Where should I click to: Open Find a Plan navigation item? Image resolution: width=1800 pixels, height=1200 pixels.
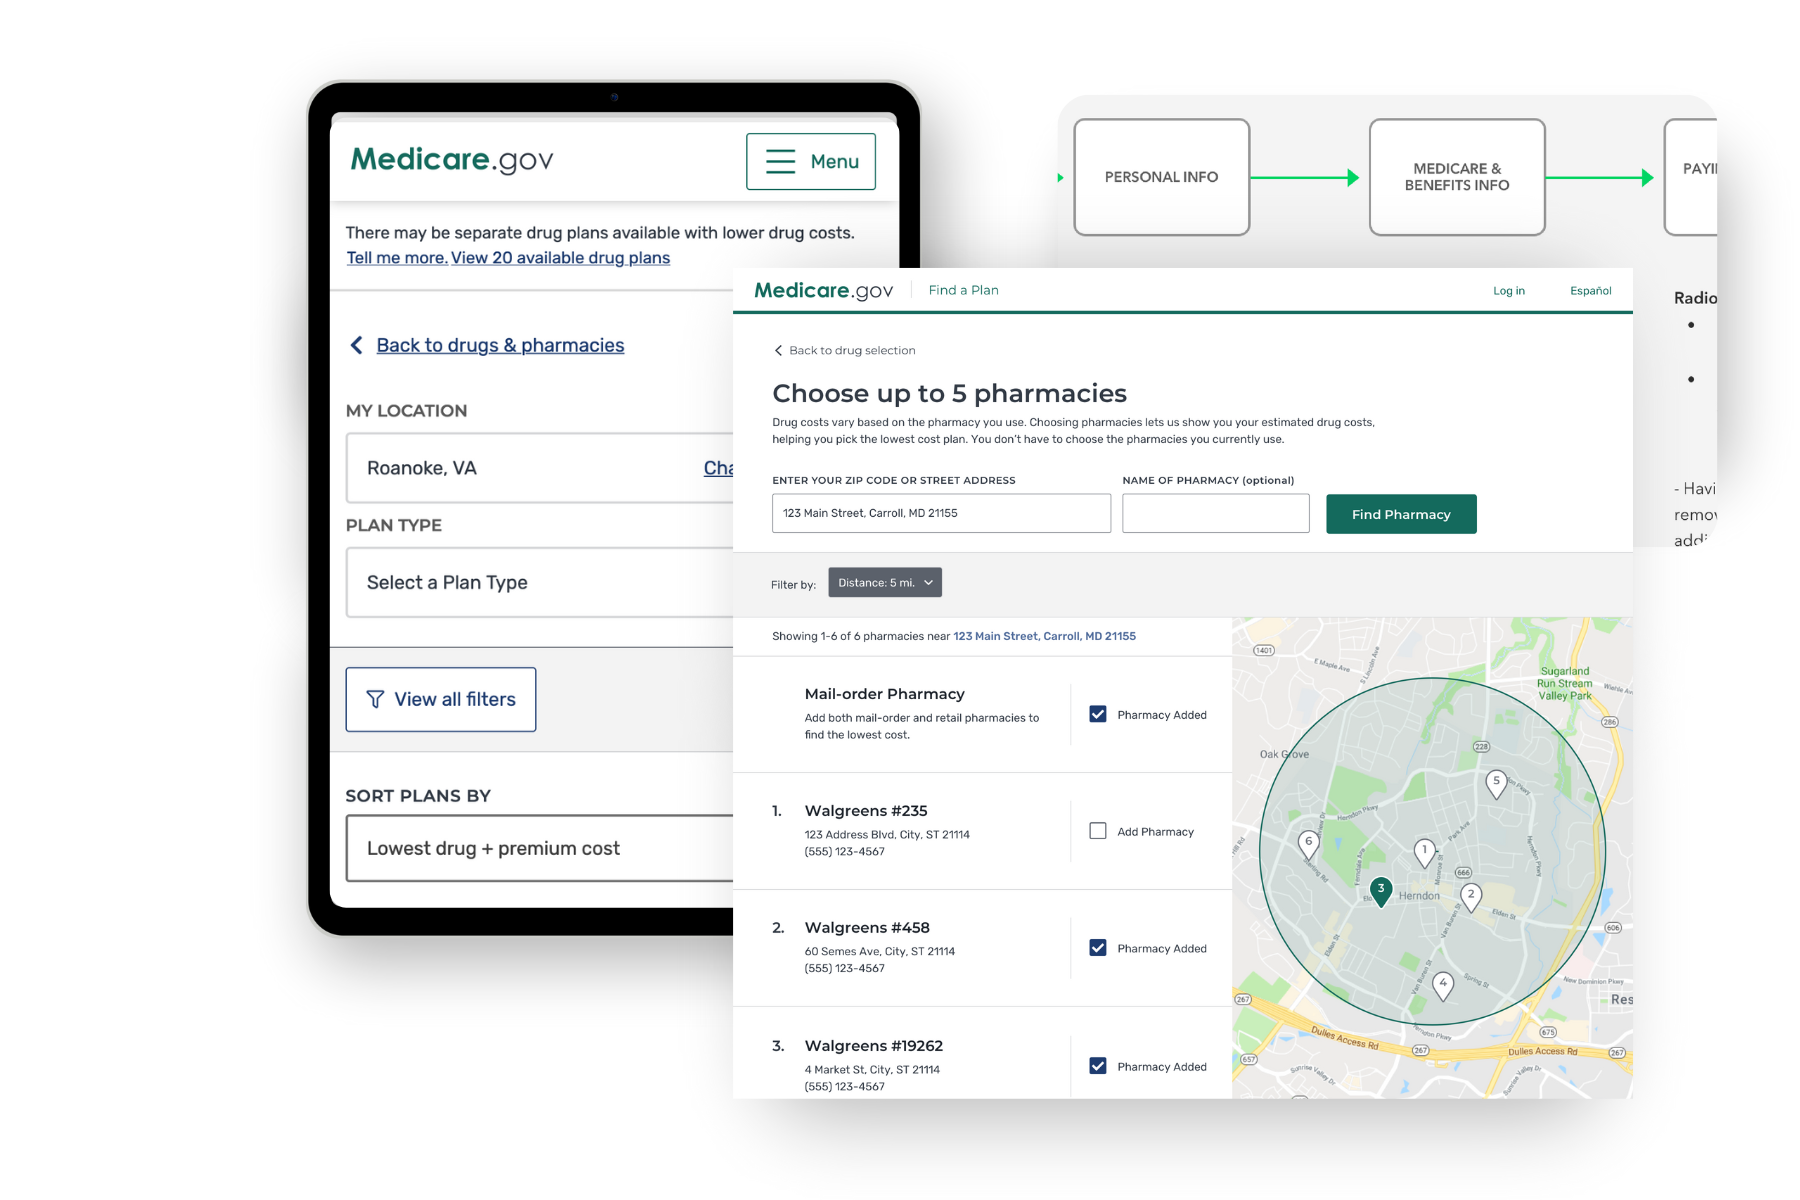963,290
